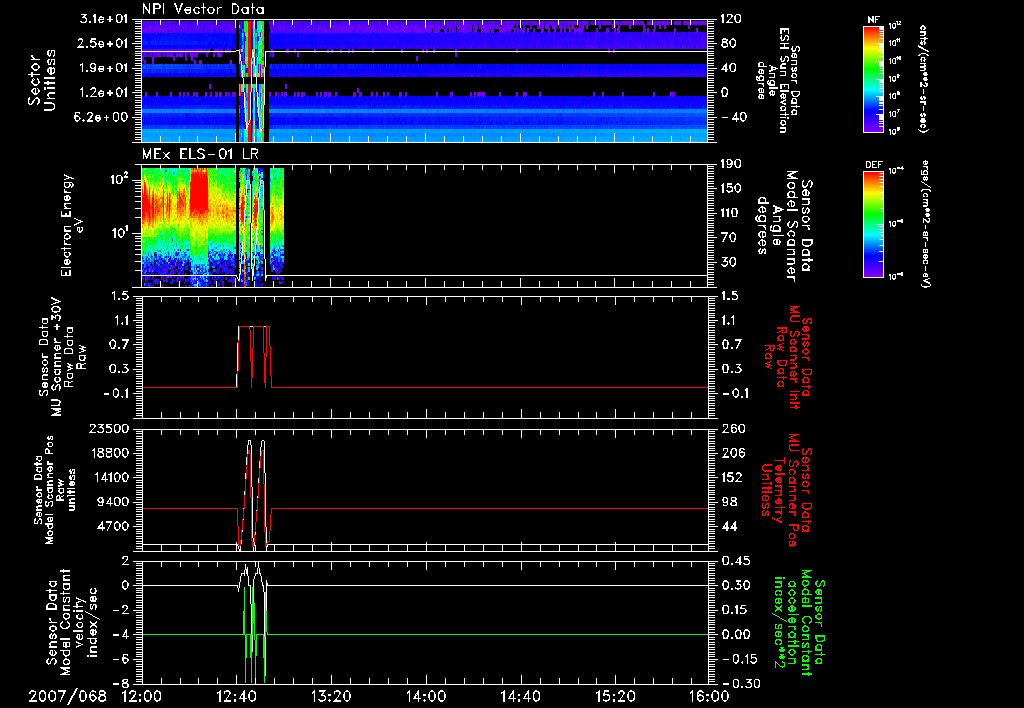Screen dimensions: 1024x708
Task: Click the 'Model Scanner Pos Raw unitless' axis label
Action: click(x=57, y=490)
